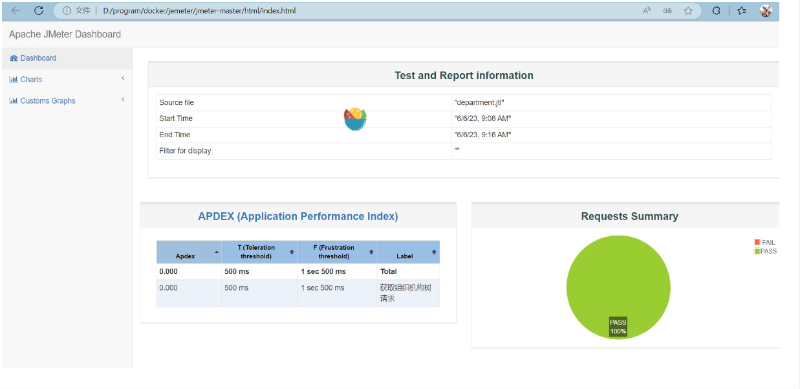Open site information circle icon in address bar
This screenshot has height=389, width=800.
click(x=66, y=10)
